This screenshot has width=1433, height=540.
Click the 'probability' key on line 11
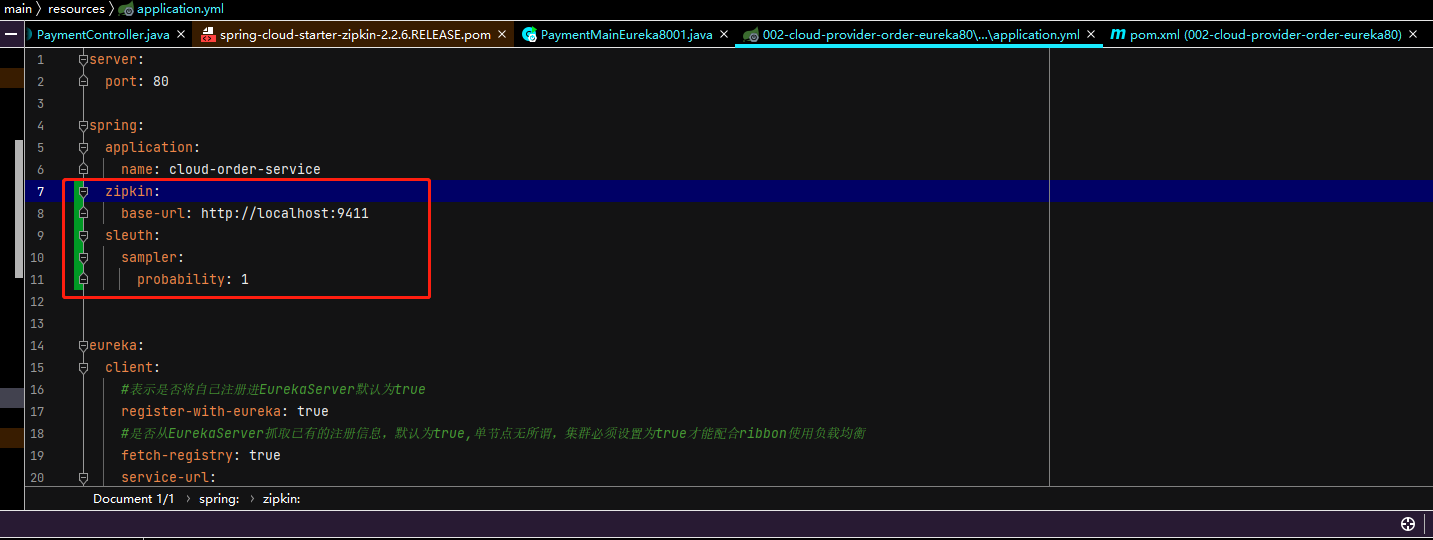[x=181, y=279]
